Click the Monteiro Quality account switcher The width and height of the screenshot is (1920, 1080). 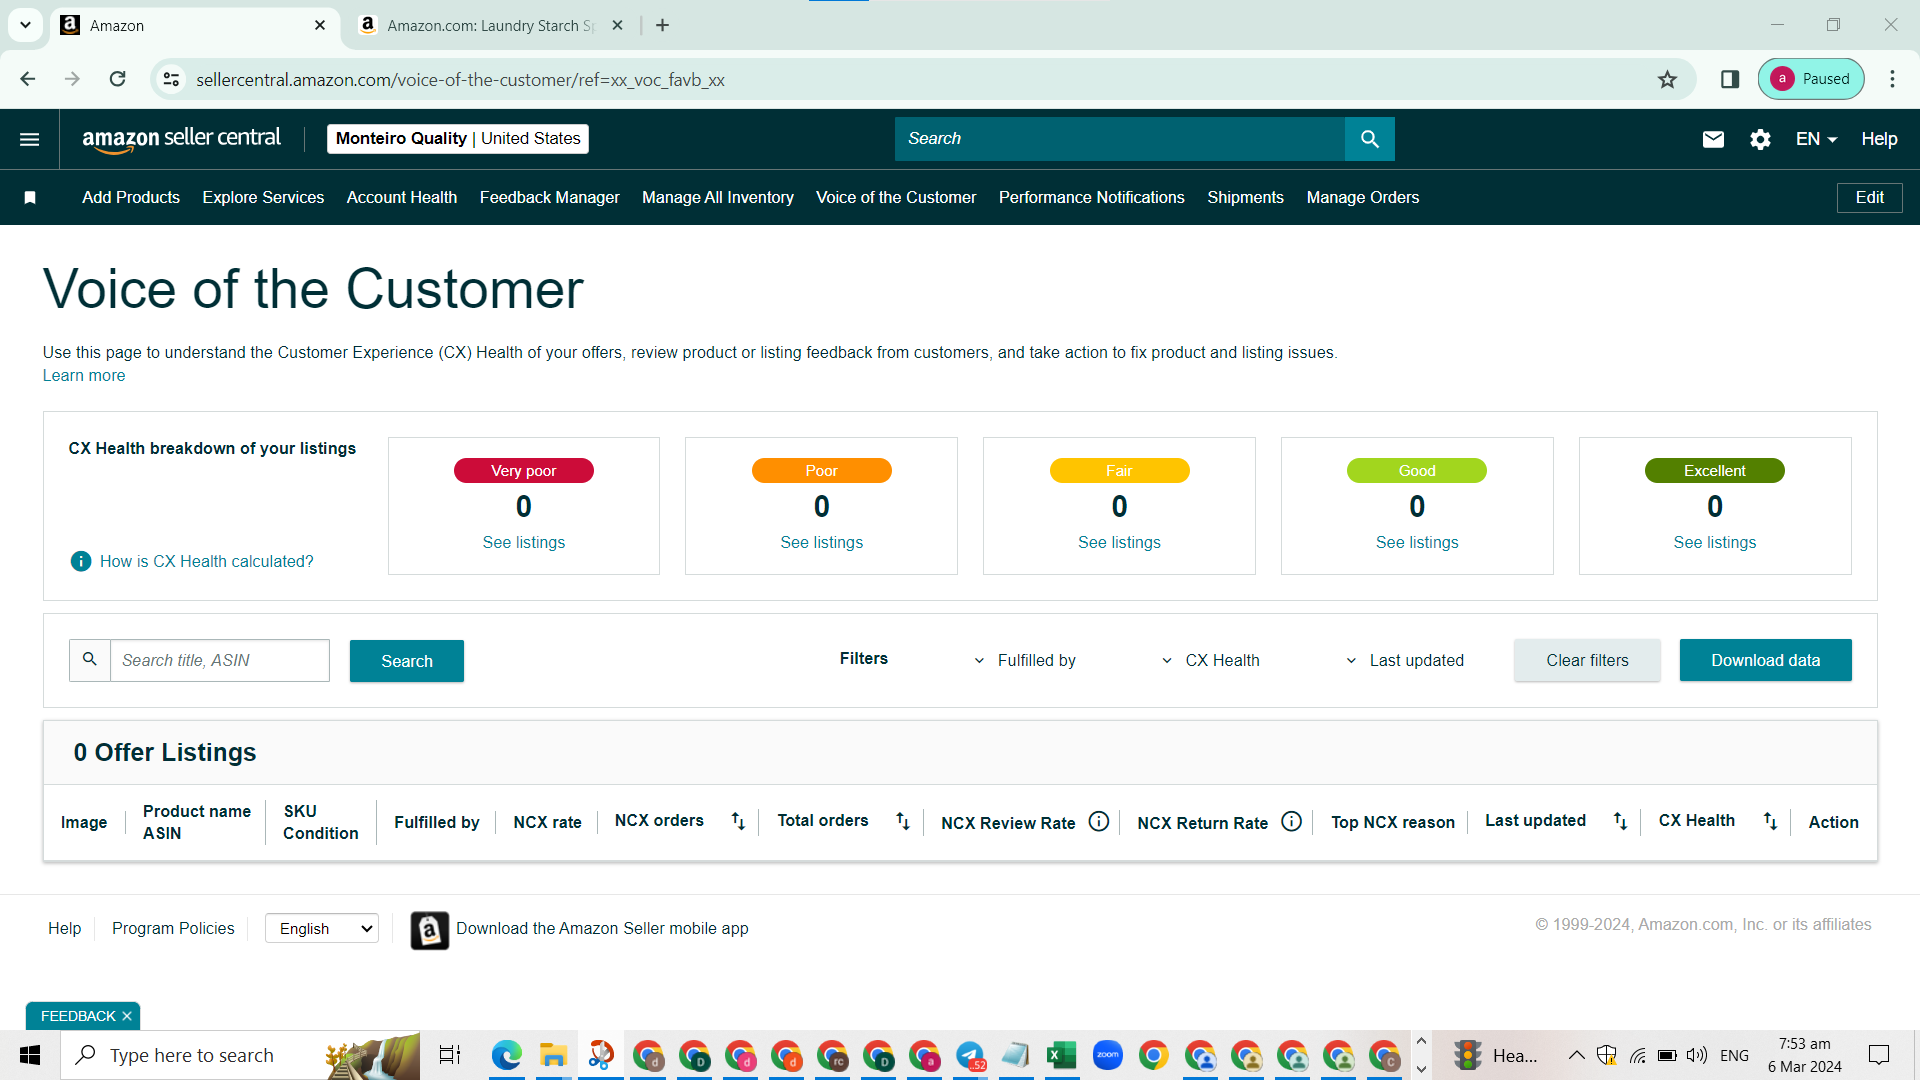click(458, 139)
